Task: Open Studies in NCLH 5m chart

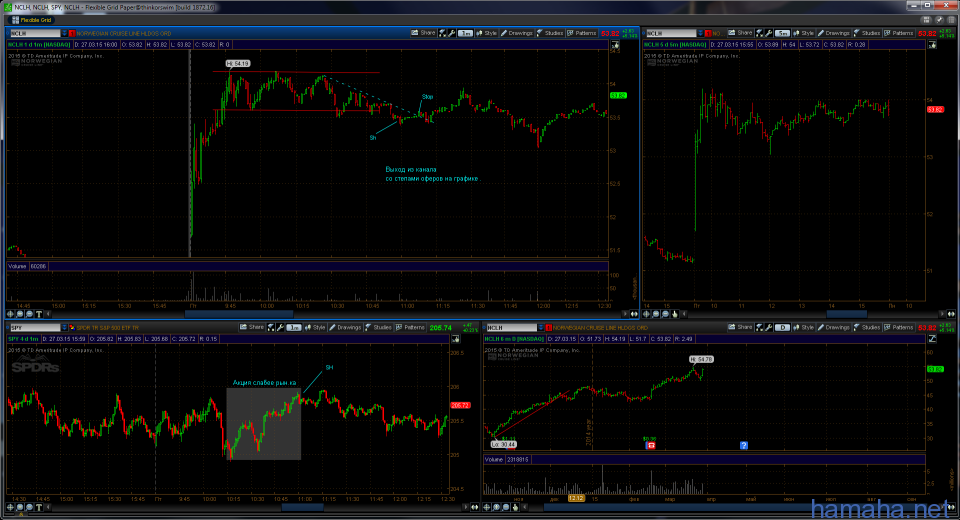Action: pyautogui.click(x=866, y=33)
